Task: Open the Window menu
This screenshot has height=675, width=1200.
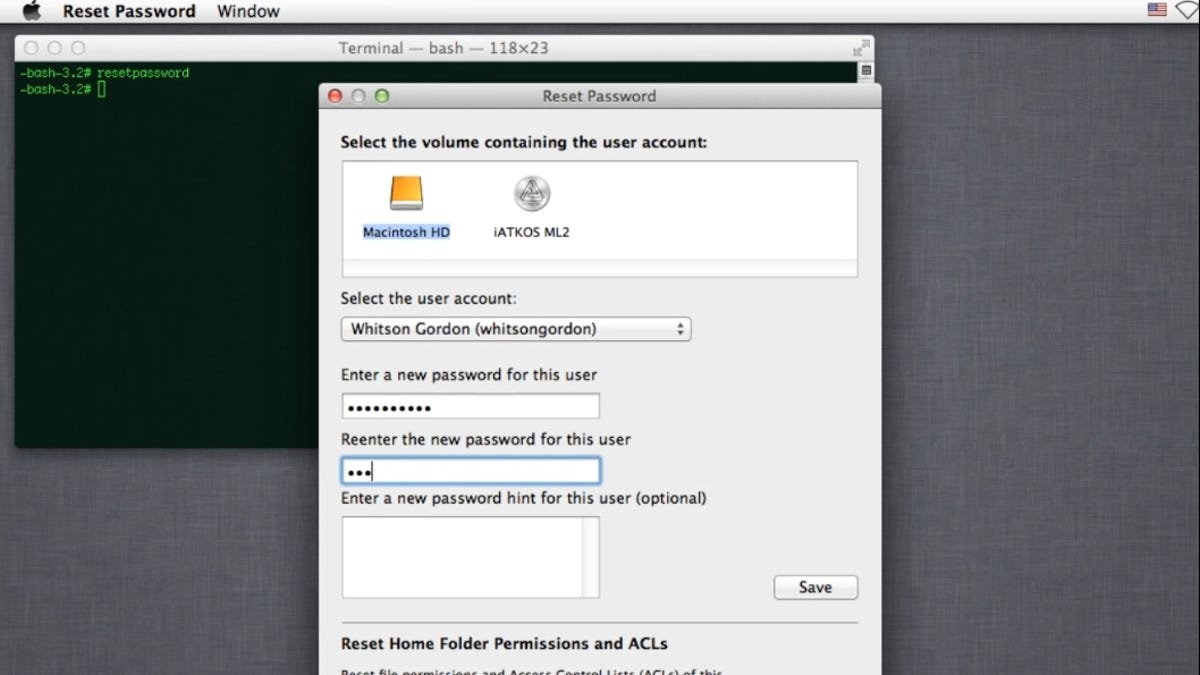Action: pyautogui.click(x=248, y=11)
